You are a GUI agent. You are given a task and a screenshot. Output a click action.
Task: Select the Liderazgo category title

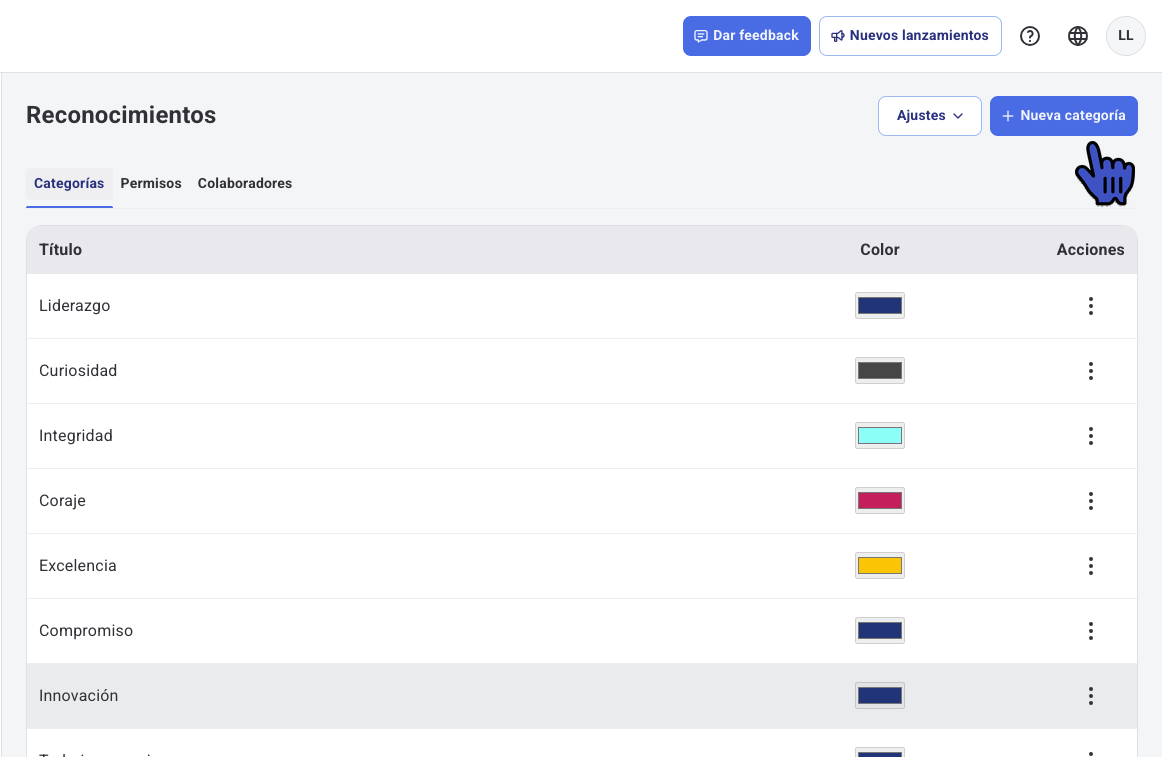pyautogui.click(x=75, y=306)
